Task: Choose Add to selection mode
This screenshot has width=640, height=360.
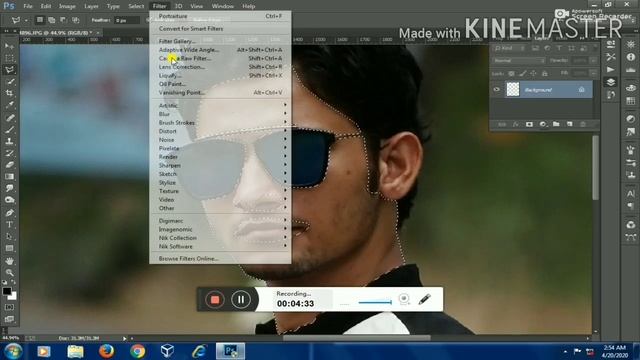Action: pyautogui.click(x=51, y=20)
